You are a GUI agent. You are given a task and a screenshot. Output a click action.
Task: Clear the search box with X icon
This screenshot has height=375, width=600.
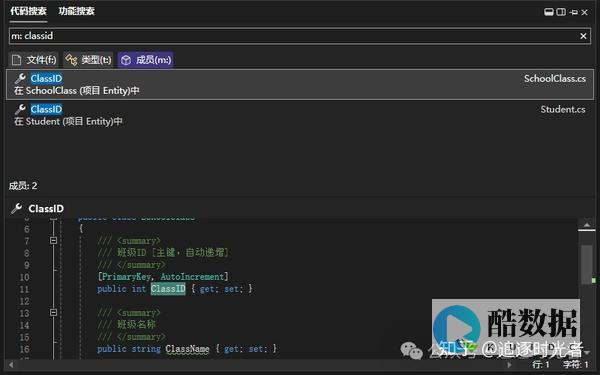[x=583, y=36]
